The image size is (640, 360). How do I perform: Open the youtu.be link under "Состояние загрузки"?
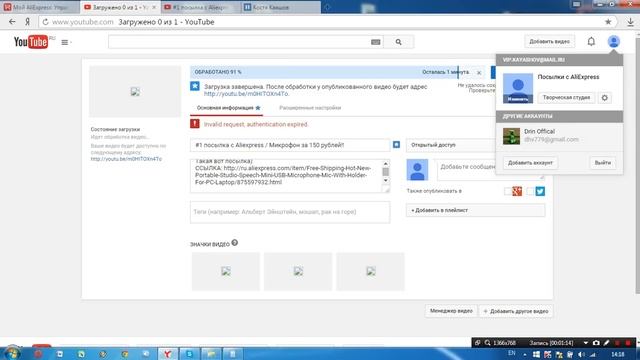[x=126, y=159]
